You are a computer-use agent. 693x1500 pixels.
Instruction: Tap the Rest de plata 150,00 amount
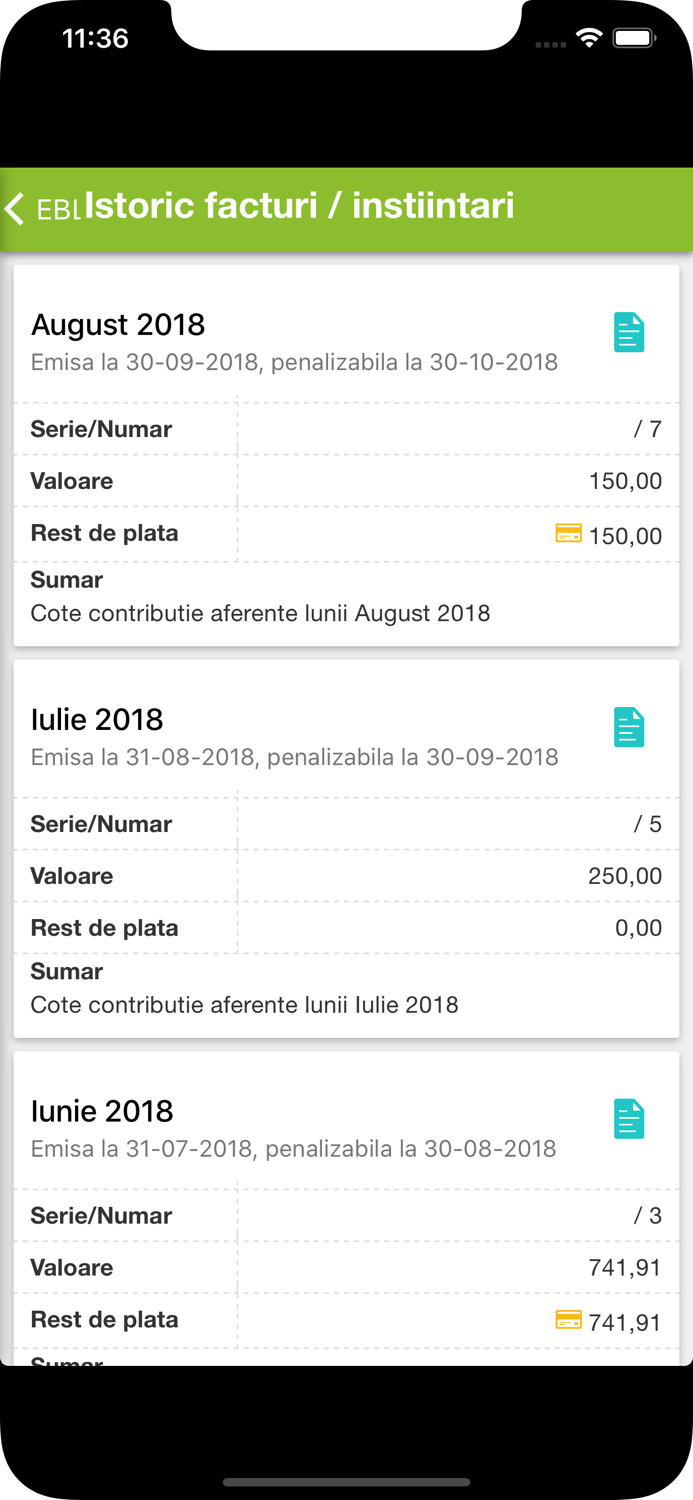(x=625, y=536)
